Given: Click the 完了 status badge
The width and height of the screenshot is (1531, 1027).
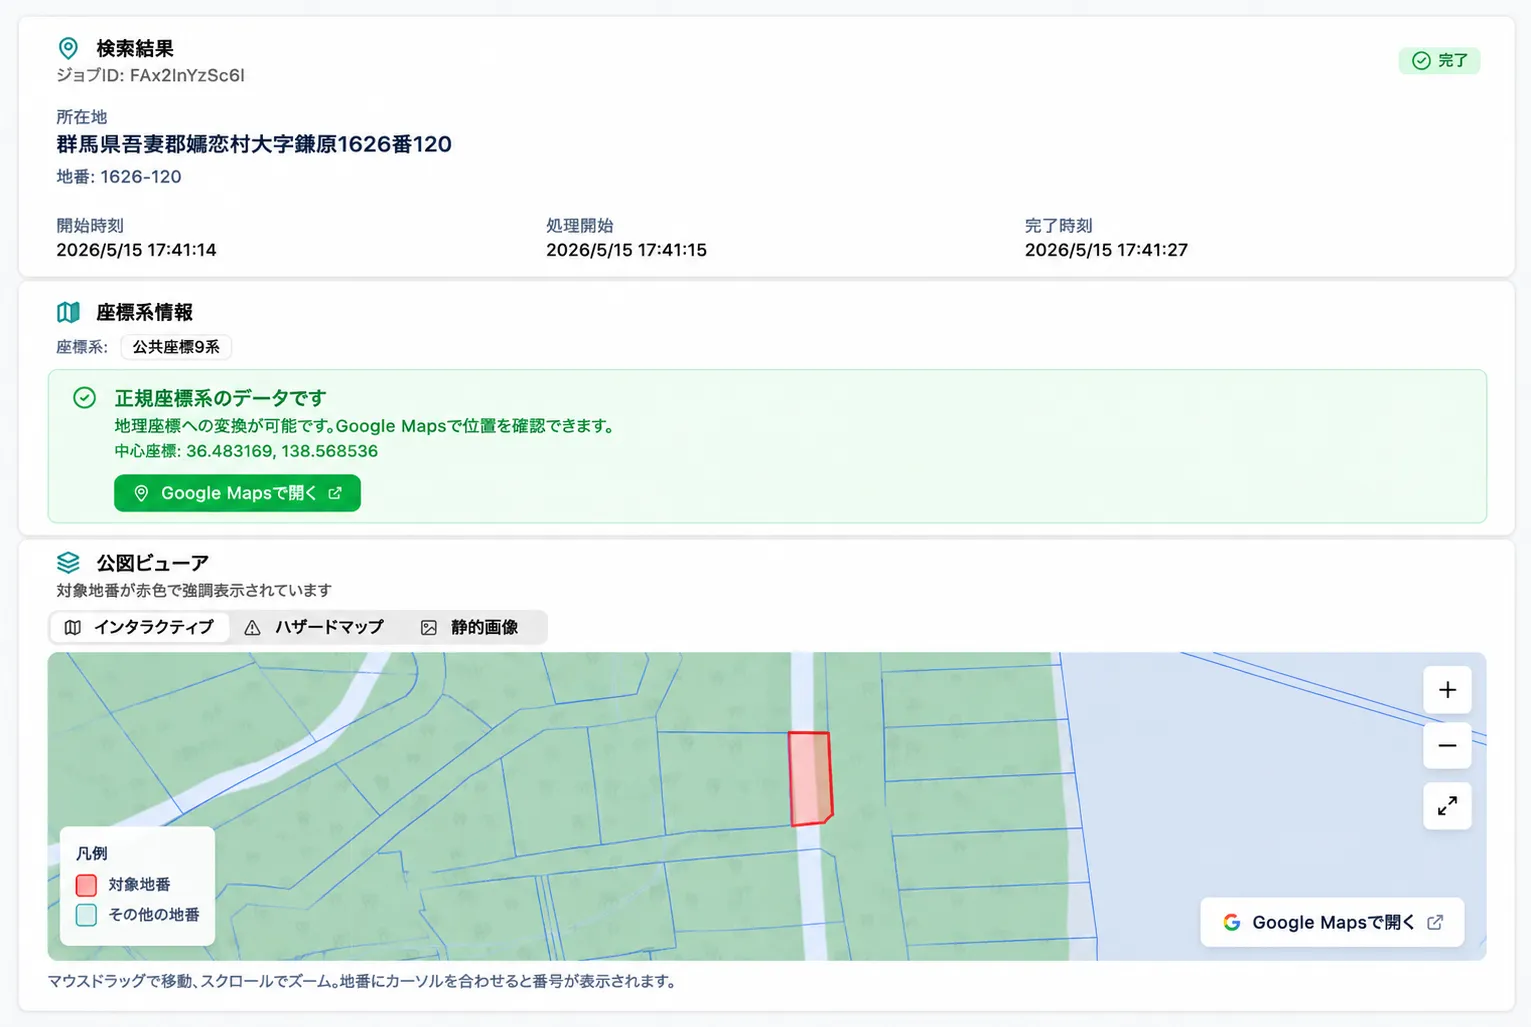Looking at the screenshot, I should pos(1439,61).
